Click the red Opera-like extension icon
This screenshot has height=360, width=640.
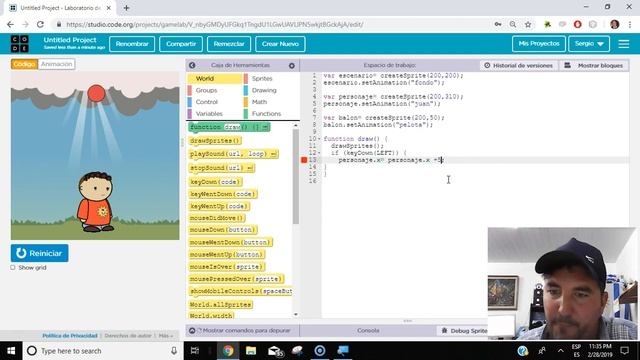pos(577,24)
